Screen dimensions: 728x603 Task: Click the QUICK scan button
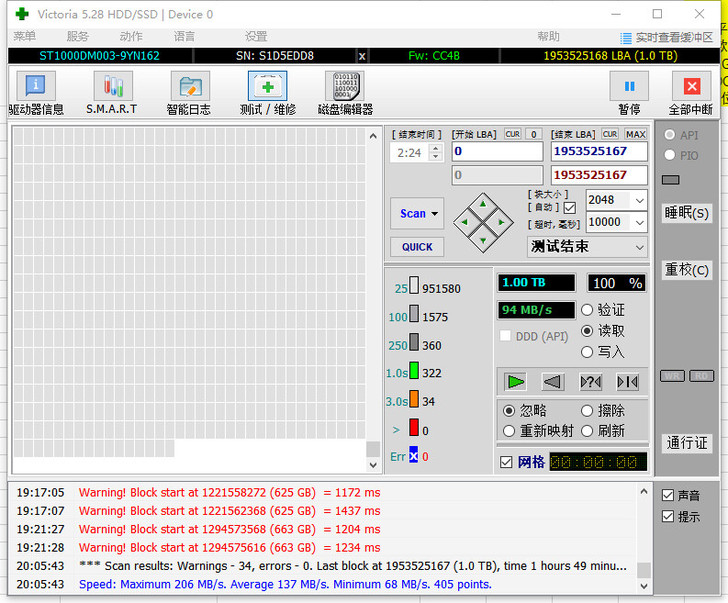417,247
